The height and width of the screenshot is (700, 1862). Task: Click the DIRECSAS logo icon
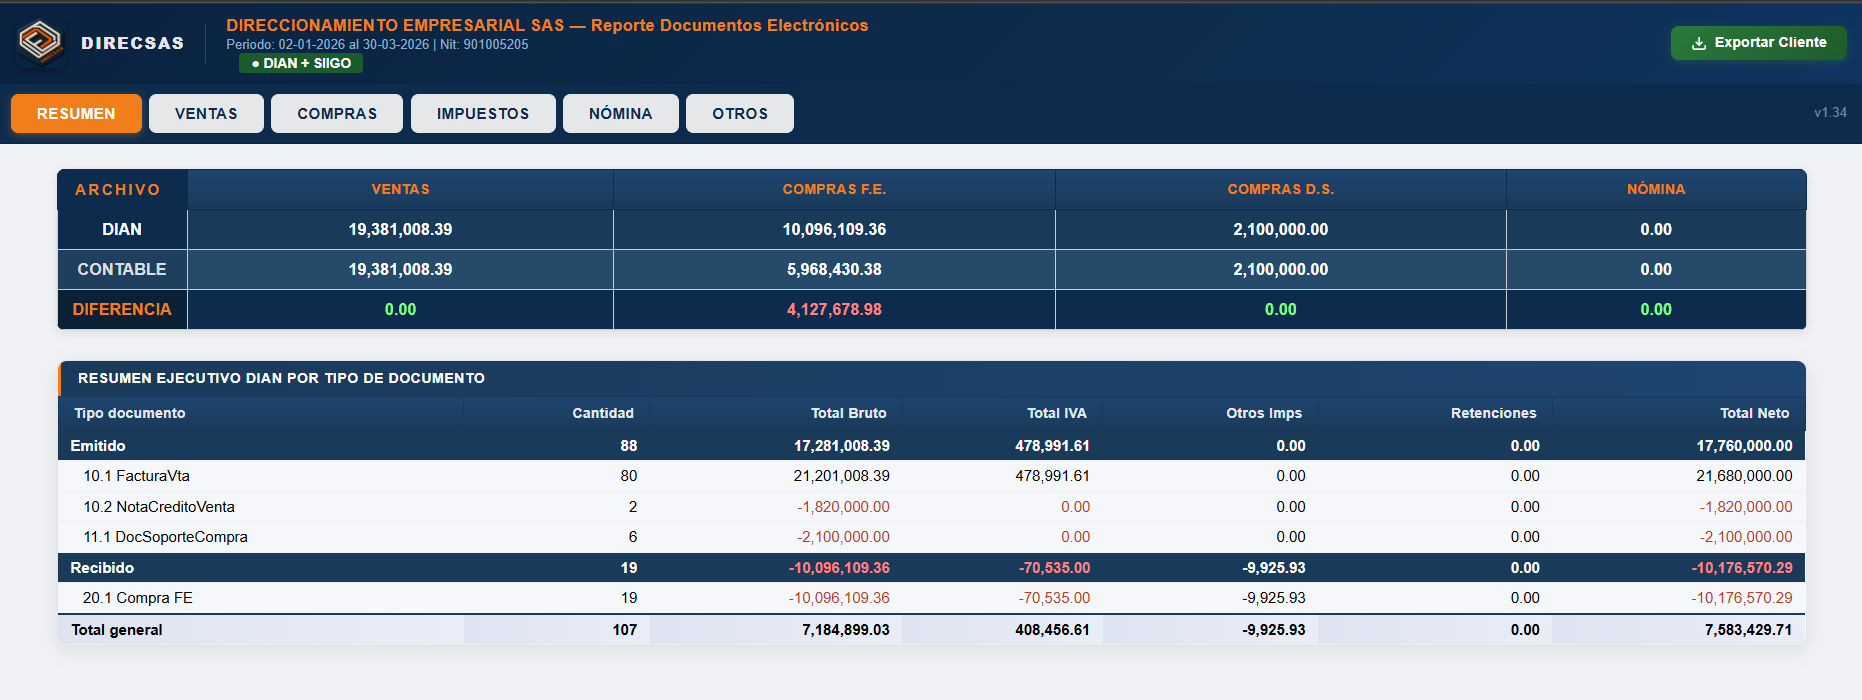click(x=41, y=43)
